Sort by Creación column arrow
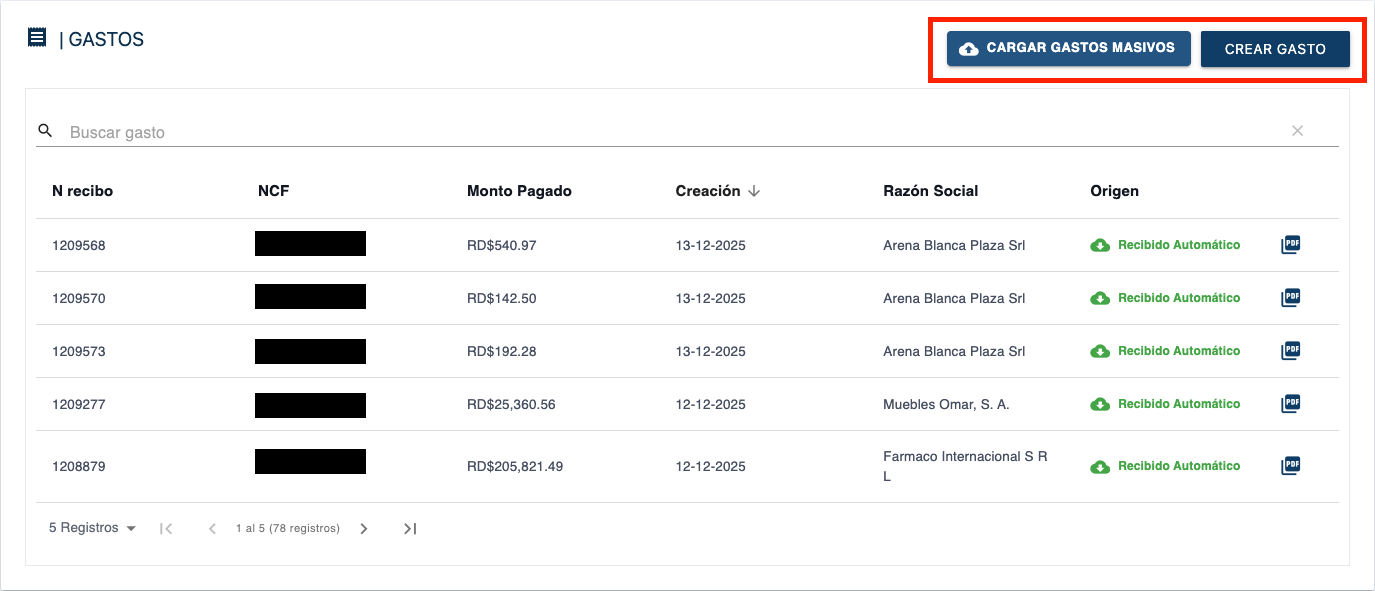The width and height of the screenshot is (1375, 591). tap(754, 191)
